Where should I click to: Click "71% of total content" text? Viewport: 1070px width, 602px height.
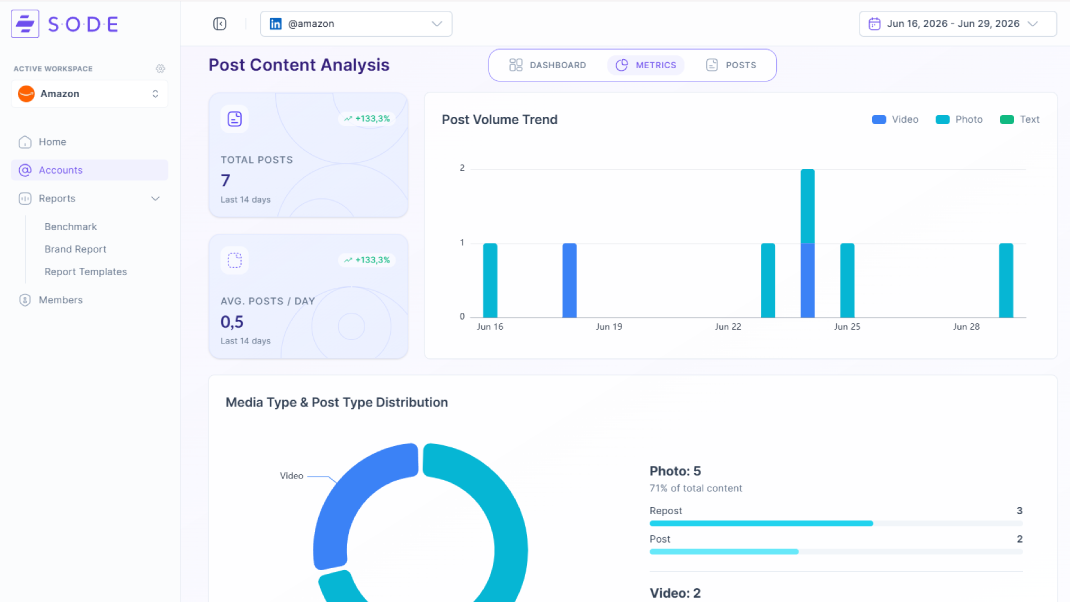(695, 488)
